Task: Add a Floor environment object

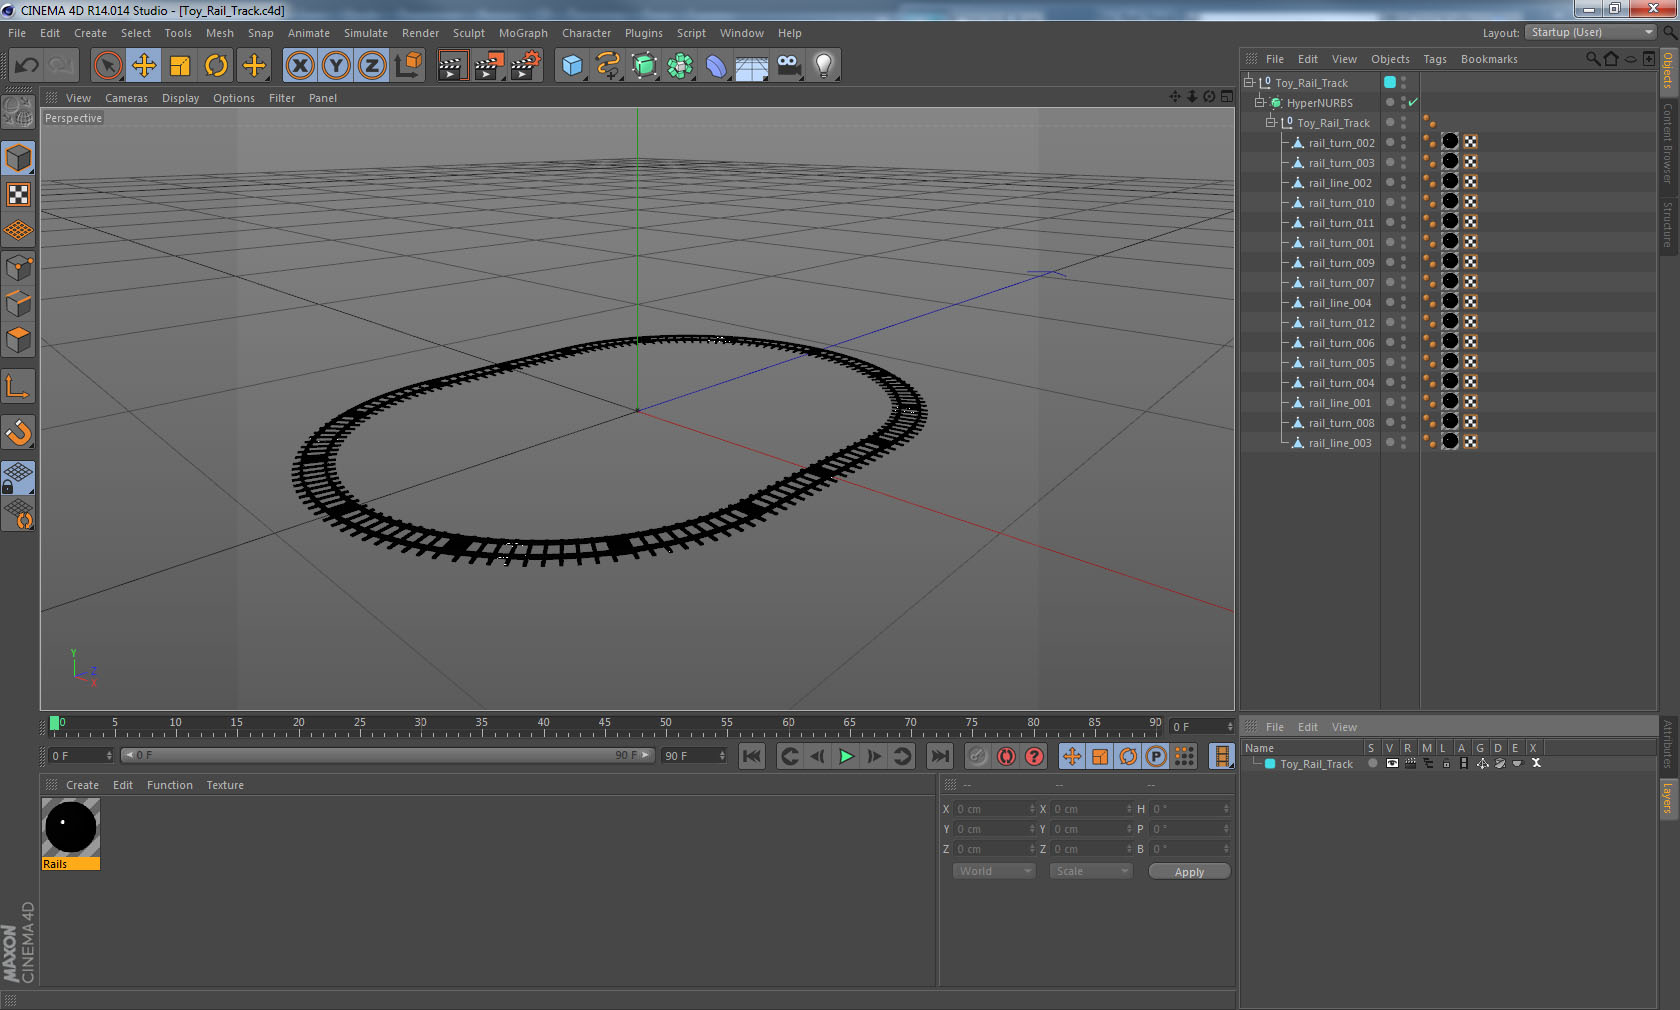Action: click(752, 66)
